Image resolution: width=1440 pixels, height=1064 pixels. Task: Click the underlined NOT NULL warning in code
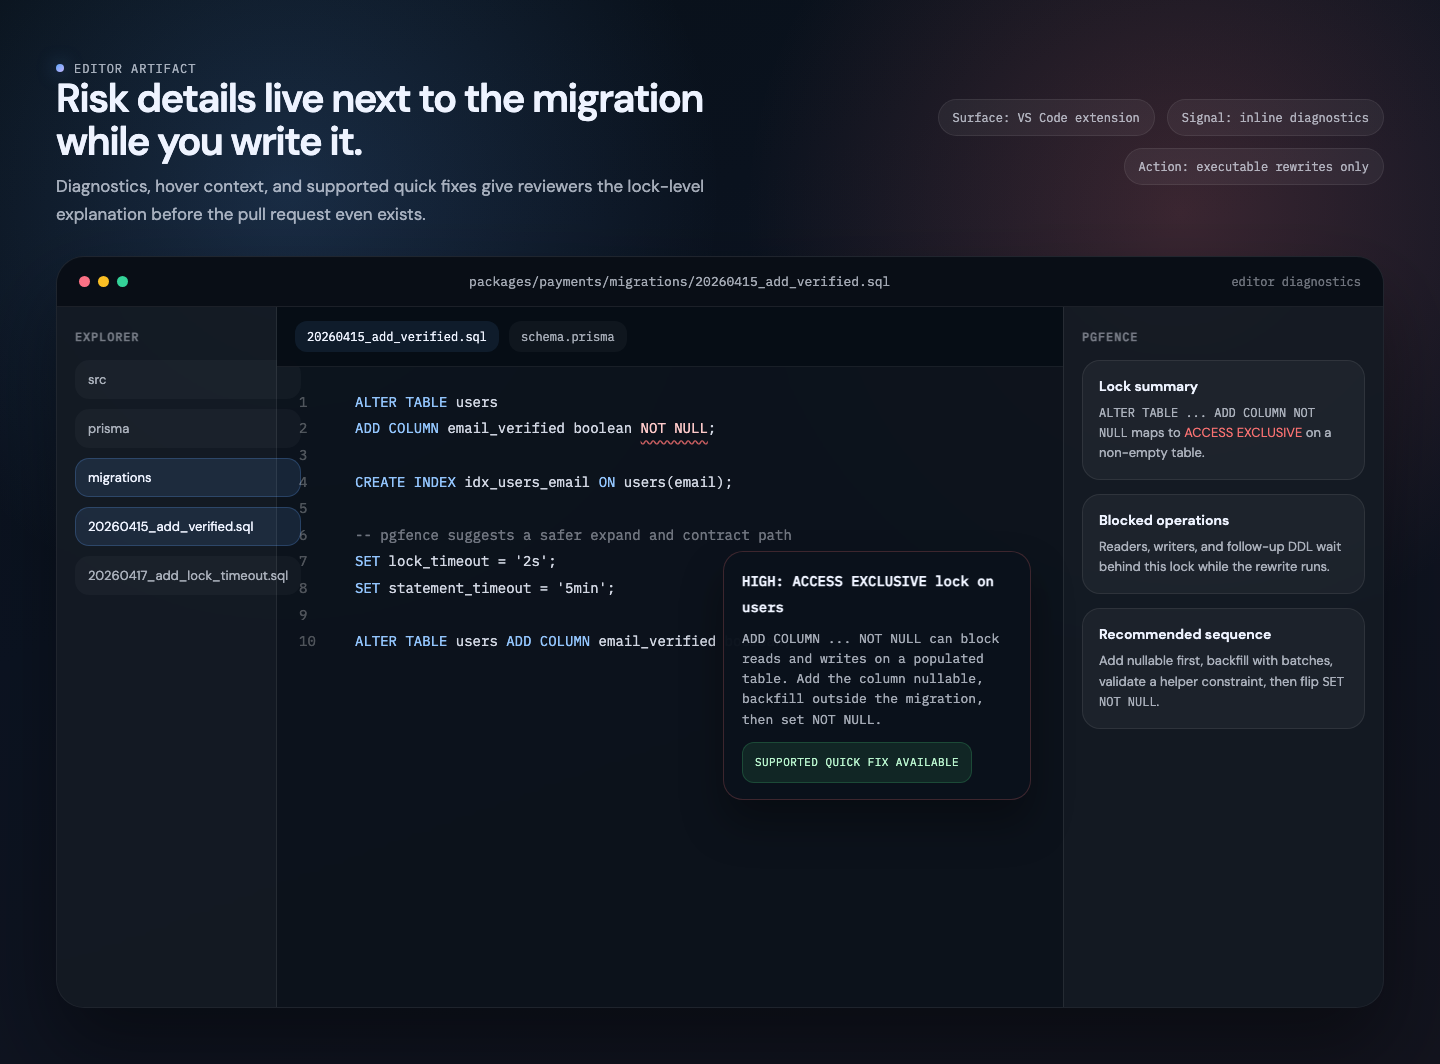click(673, 429)
